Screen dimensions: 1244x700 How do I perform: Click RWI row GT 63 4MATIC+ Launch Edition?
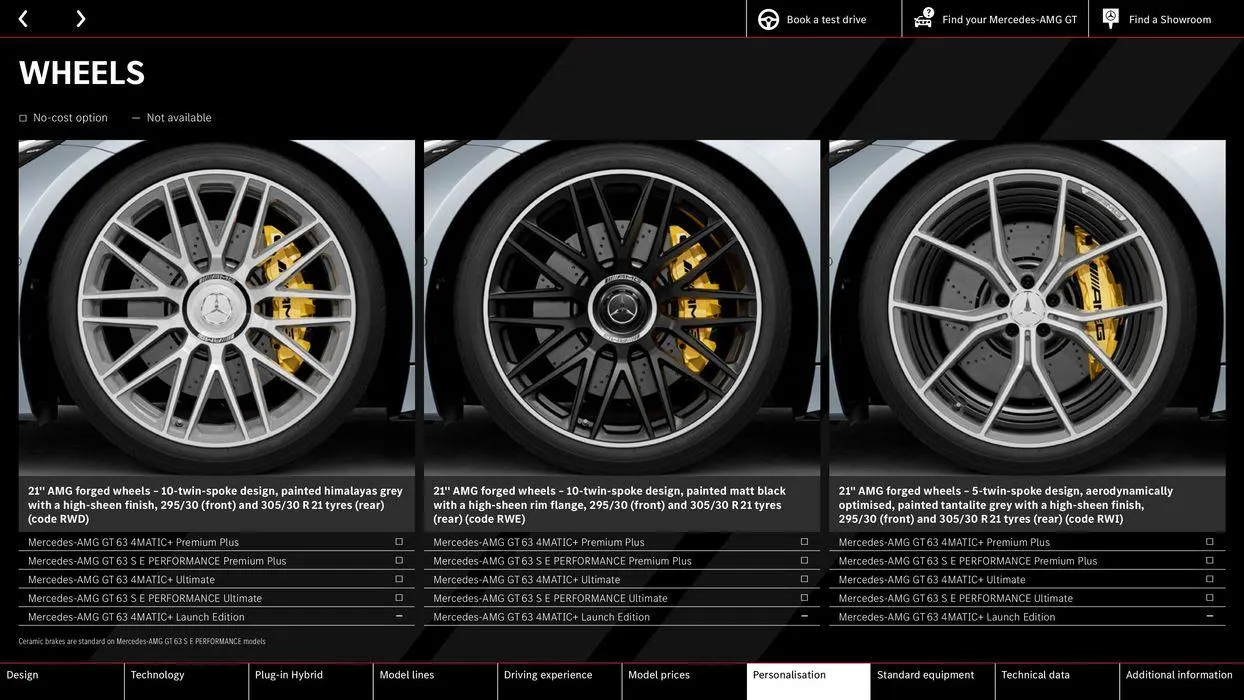tap(1027, 617)
